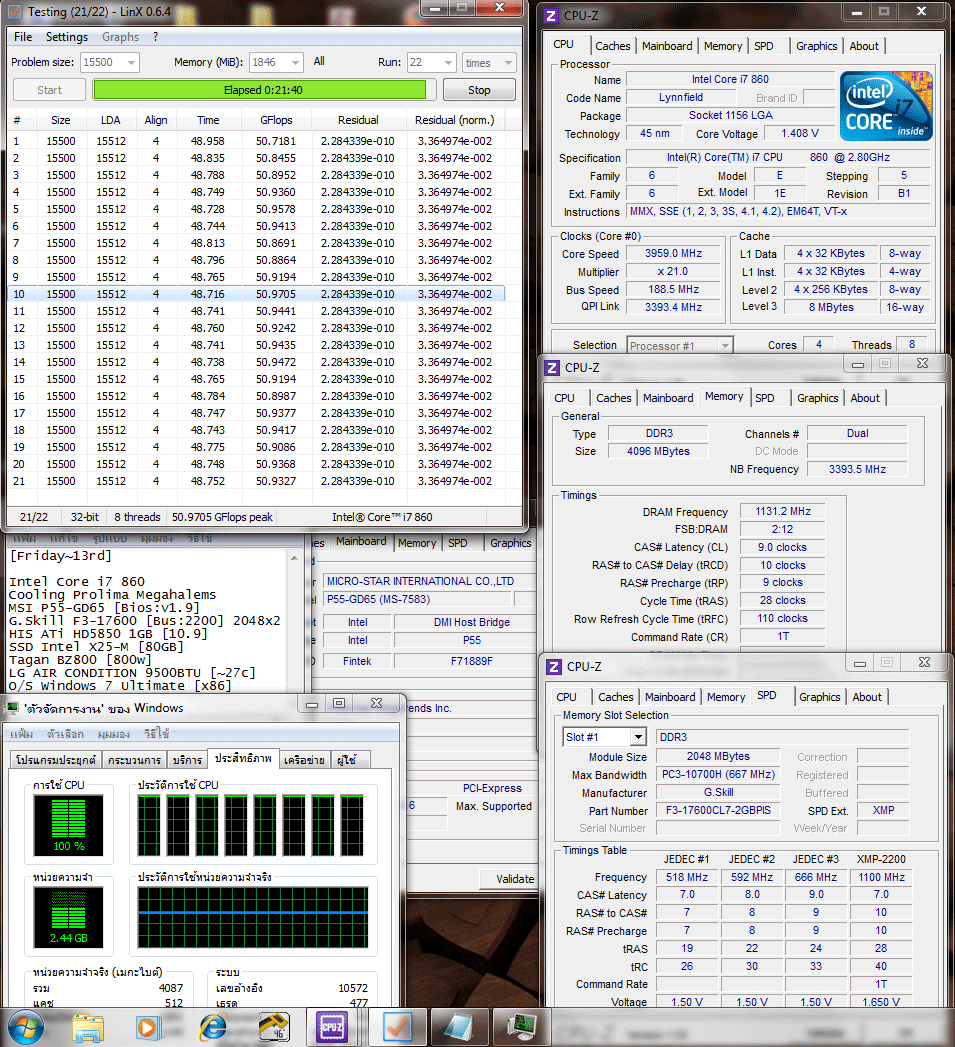Open Mainboard tab in CPU-Z SPD window
This screenshot has height=1047, width=955.
click(x=670, y=697)
